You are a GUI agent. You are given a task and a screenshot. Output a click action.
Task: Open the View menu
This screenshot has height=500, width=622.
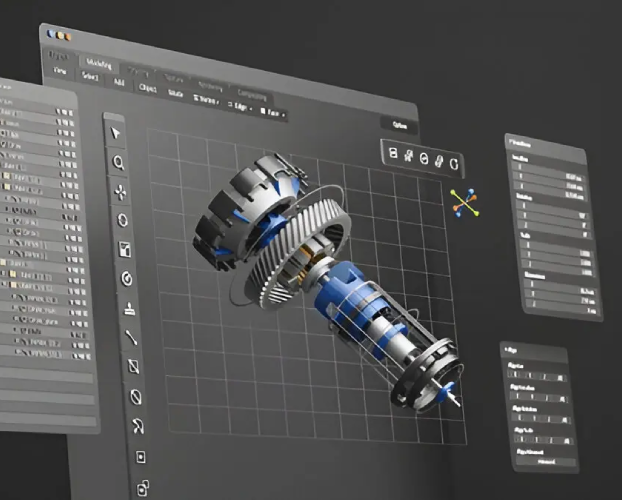tap(60, 71)
